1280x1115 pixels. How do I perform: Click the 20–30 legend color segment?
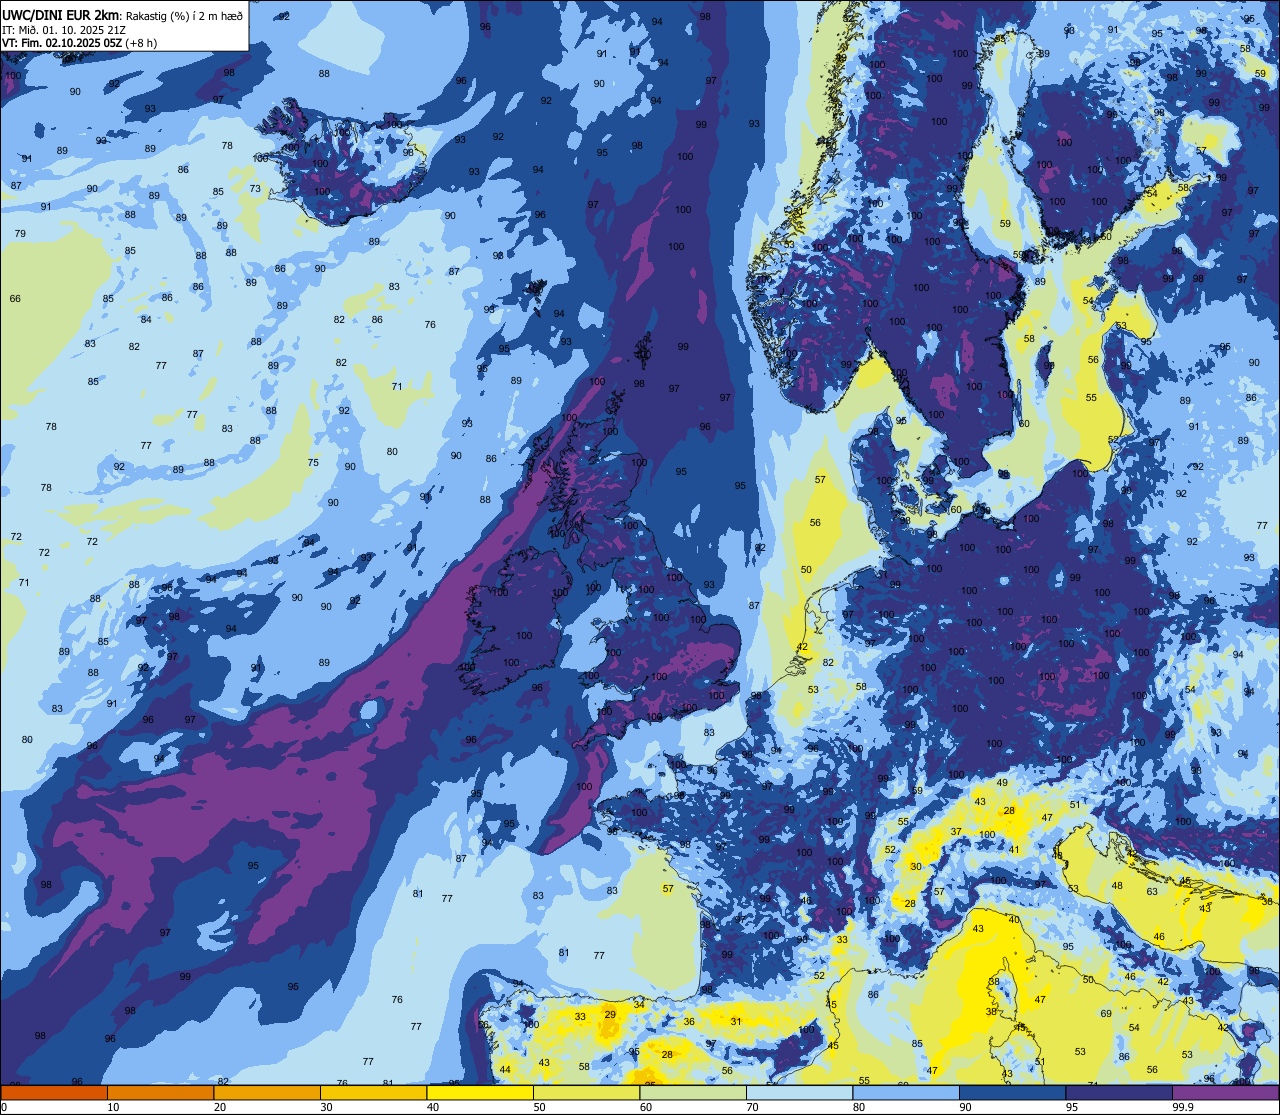click(267, 1093)
